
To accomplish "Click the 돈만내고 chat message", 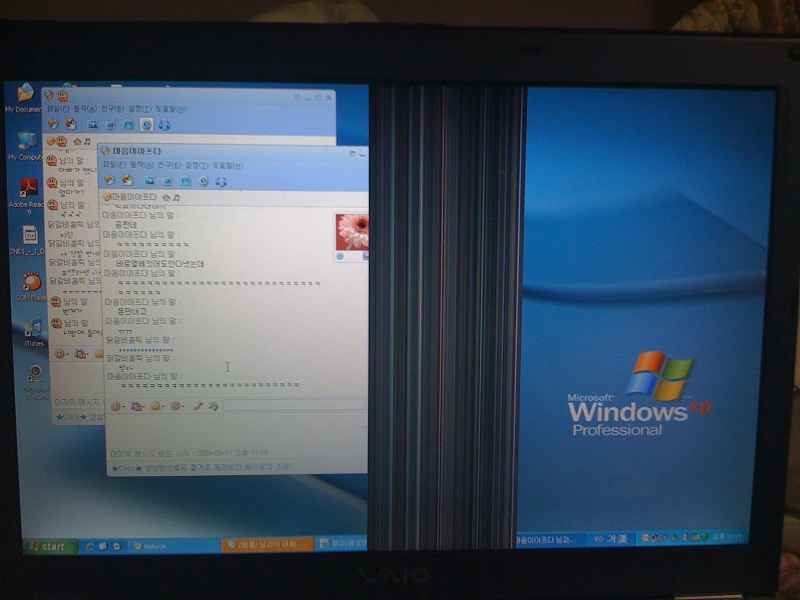I will point(132,311).
